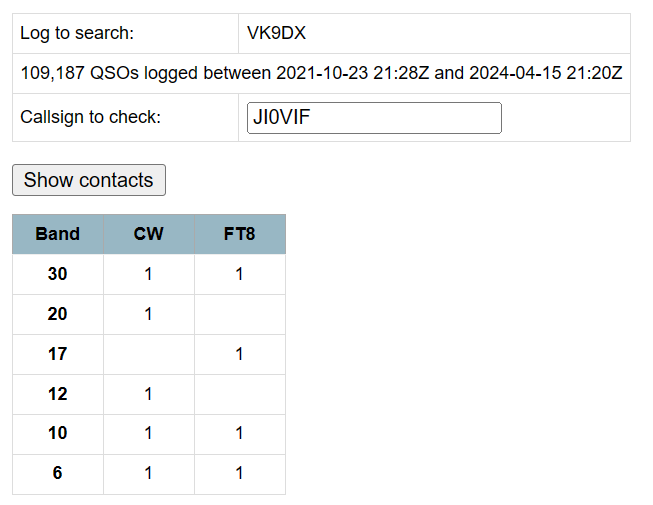Click the FT8 column header

point(239,234)
